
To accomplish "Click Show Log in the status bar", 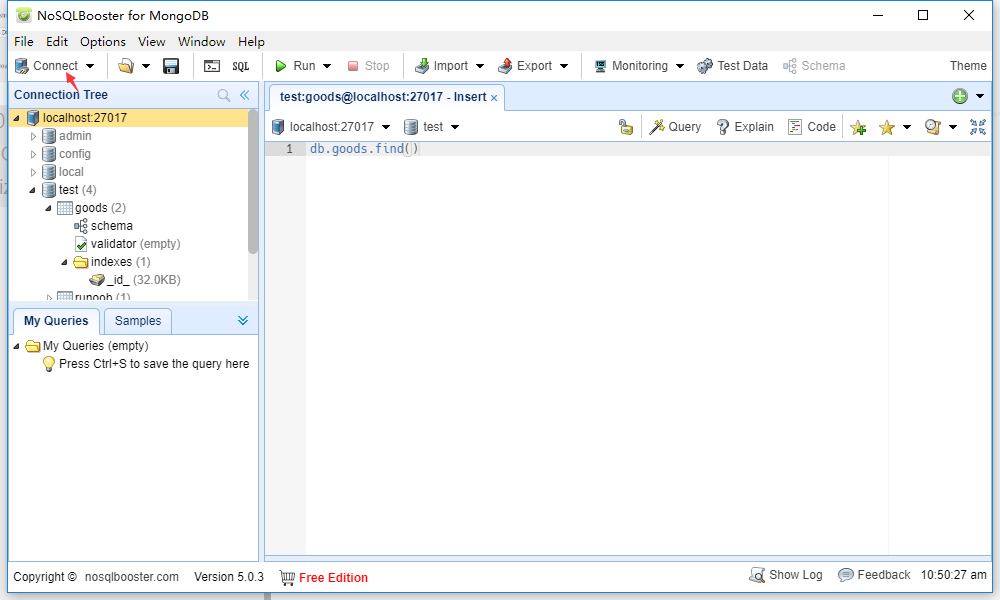I will 787,574.
